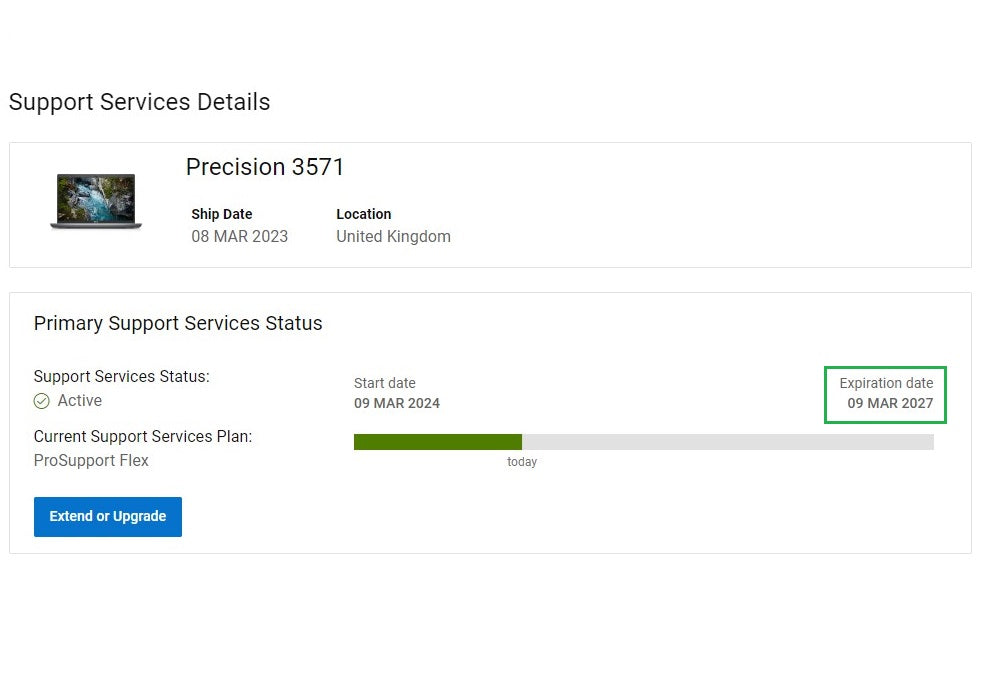The image size is (983, 673).
Task: Select the 09 MAR 2027 expiration date
Action: (890, 404)
